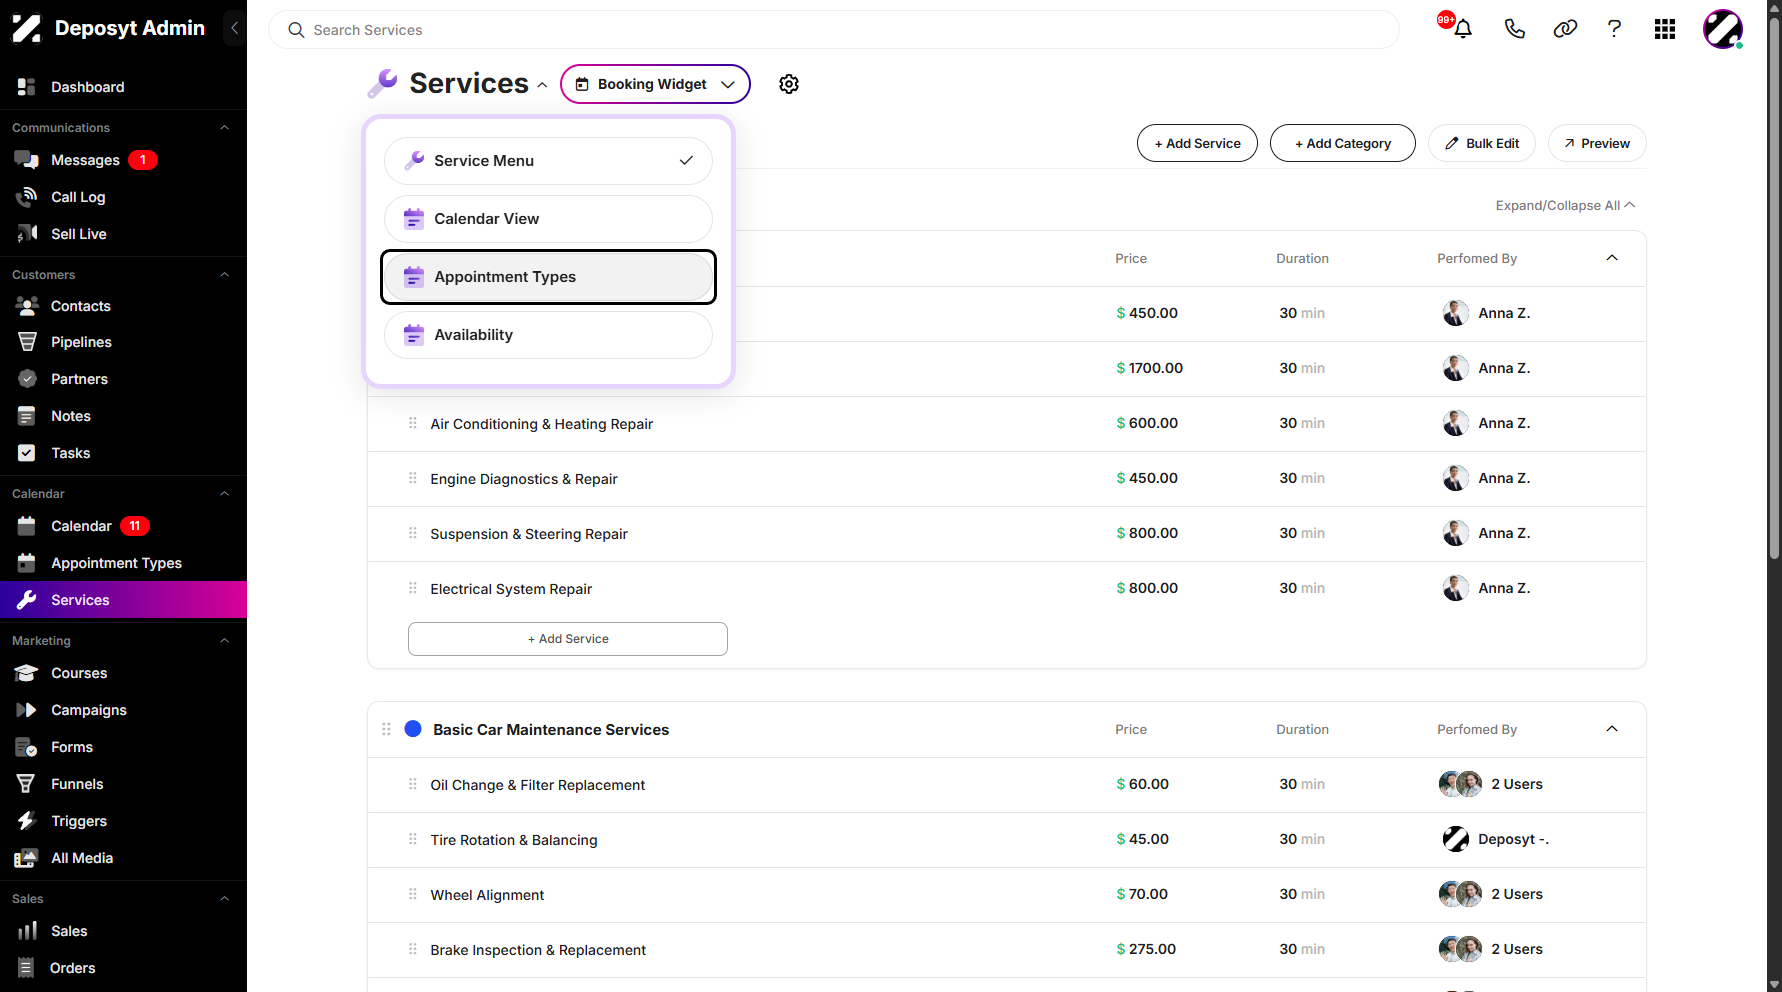Click the Dashboard sidebar icon
1782x992 pixels.
click(x=27, y=87)
